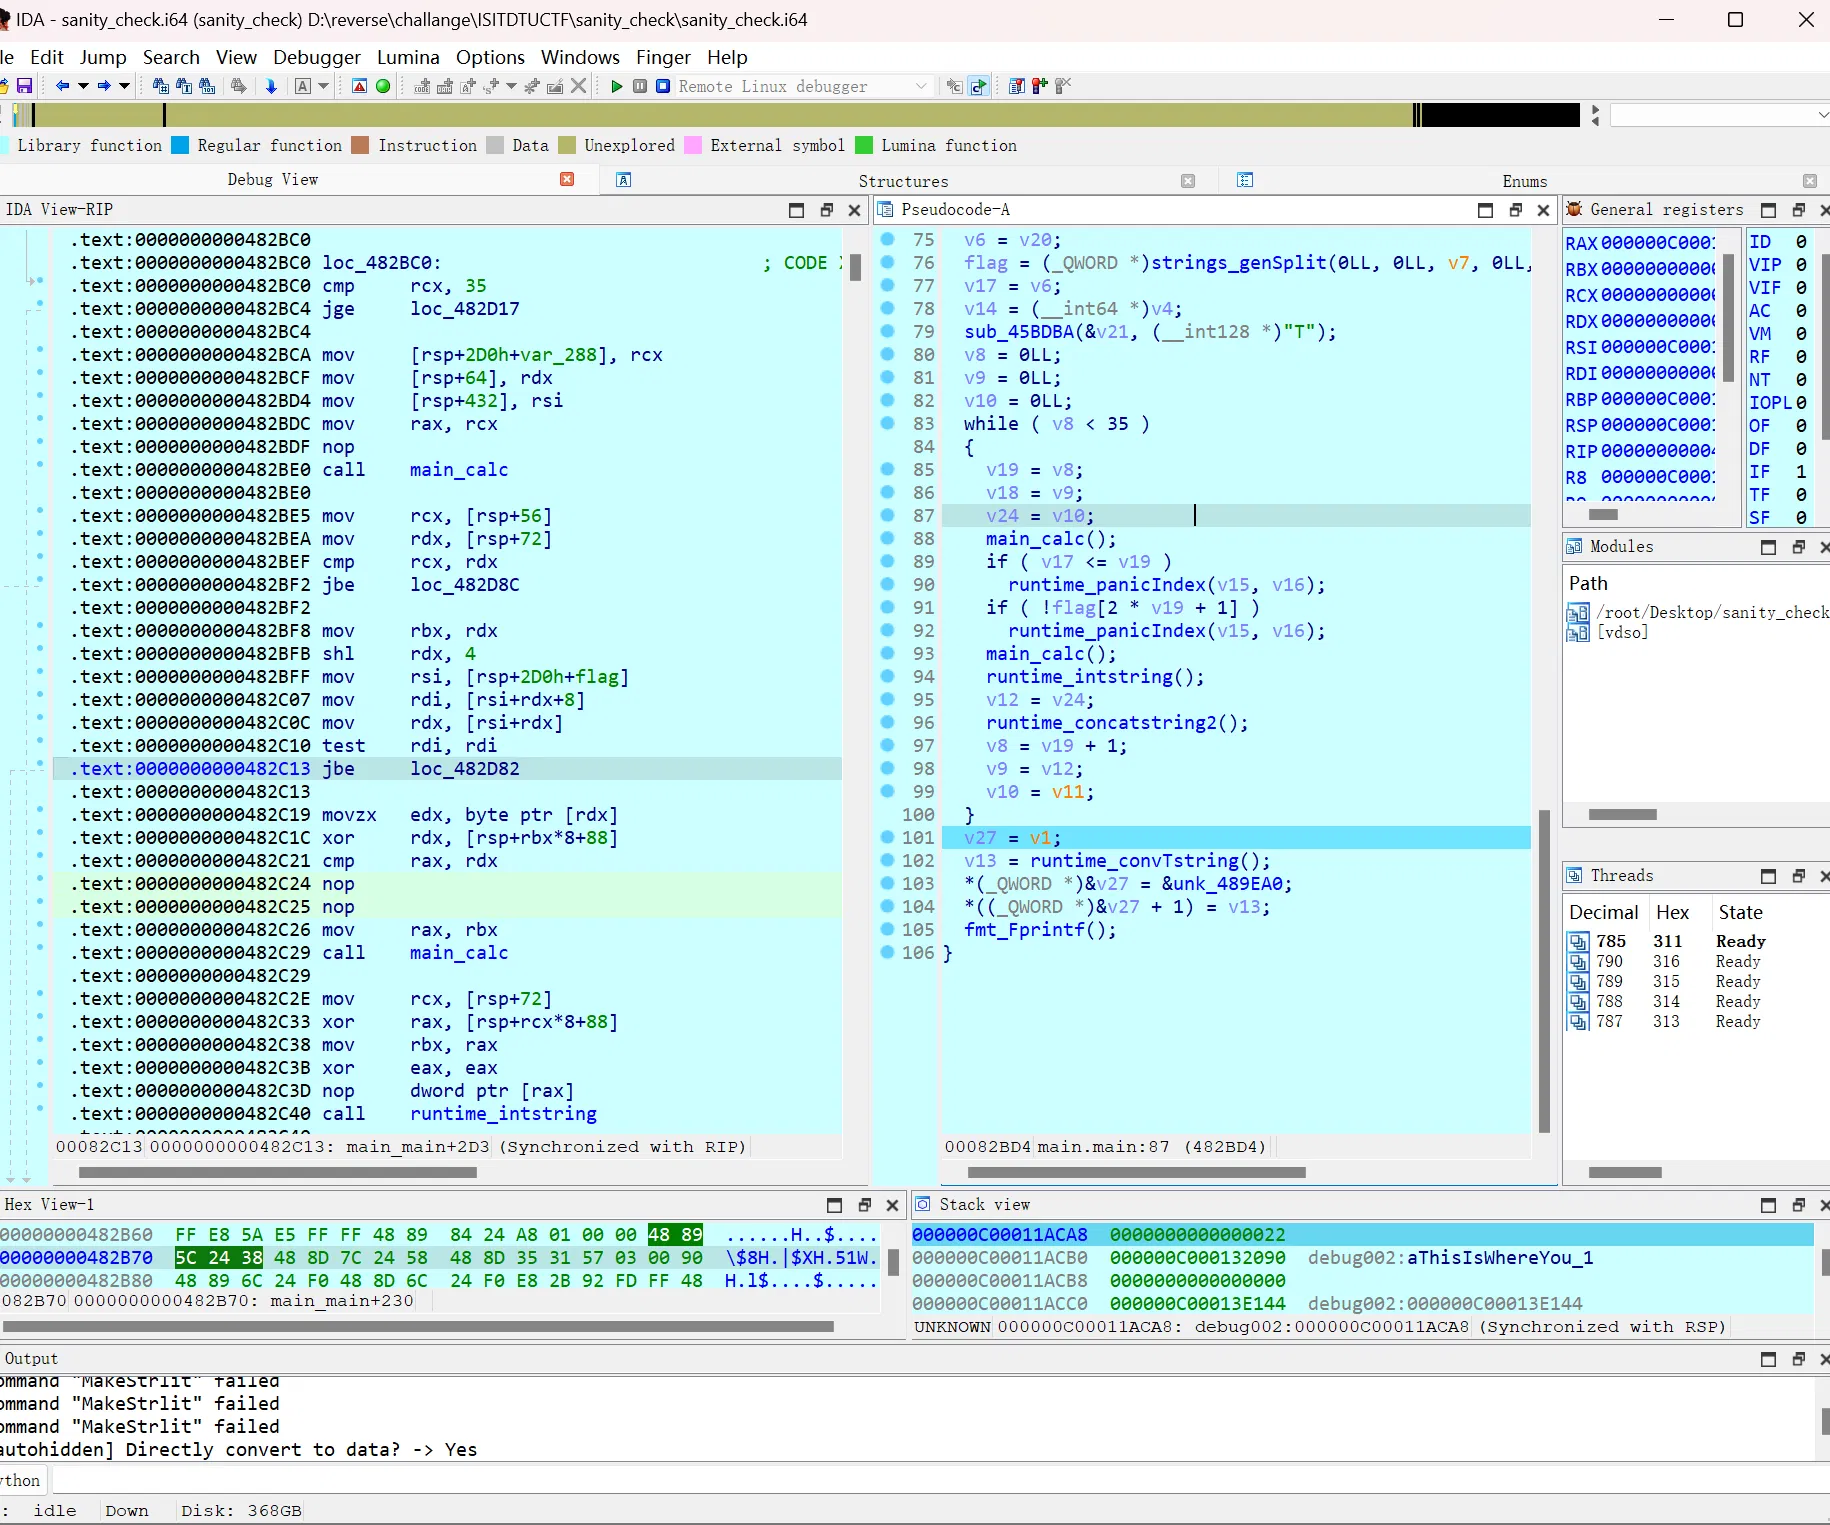Click the debugger windows list icon
This screenshot has width=1830, height=1525.
[x=1017, y=87]
